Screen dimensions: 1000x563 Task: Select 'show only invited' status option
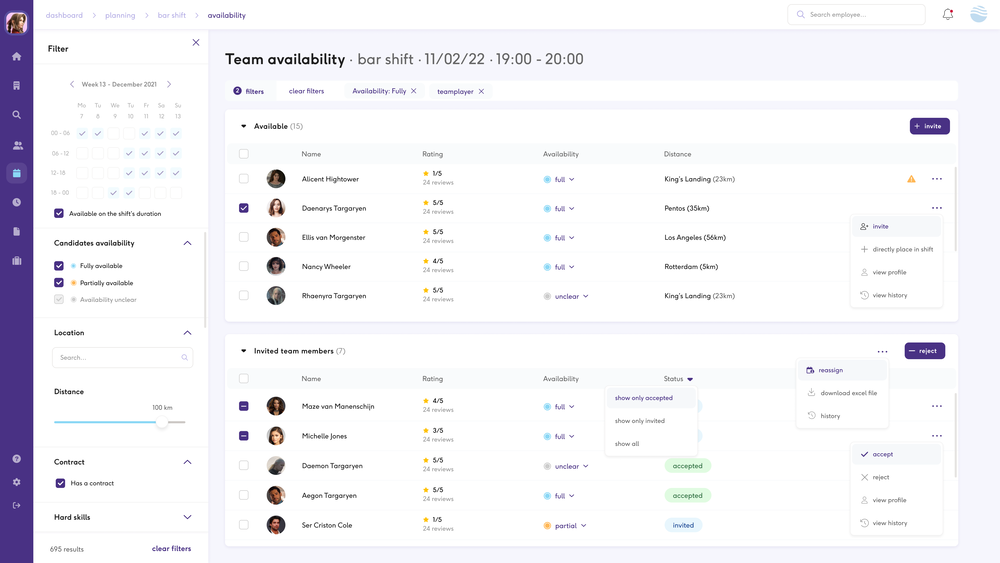tap(640, 421)
